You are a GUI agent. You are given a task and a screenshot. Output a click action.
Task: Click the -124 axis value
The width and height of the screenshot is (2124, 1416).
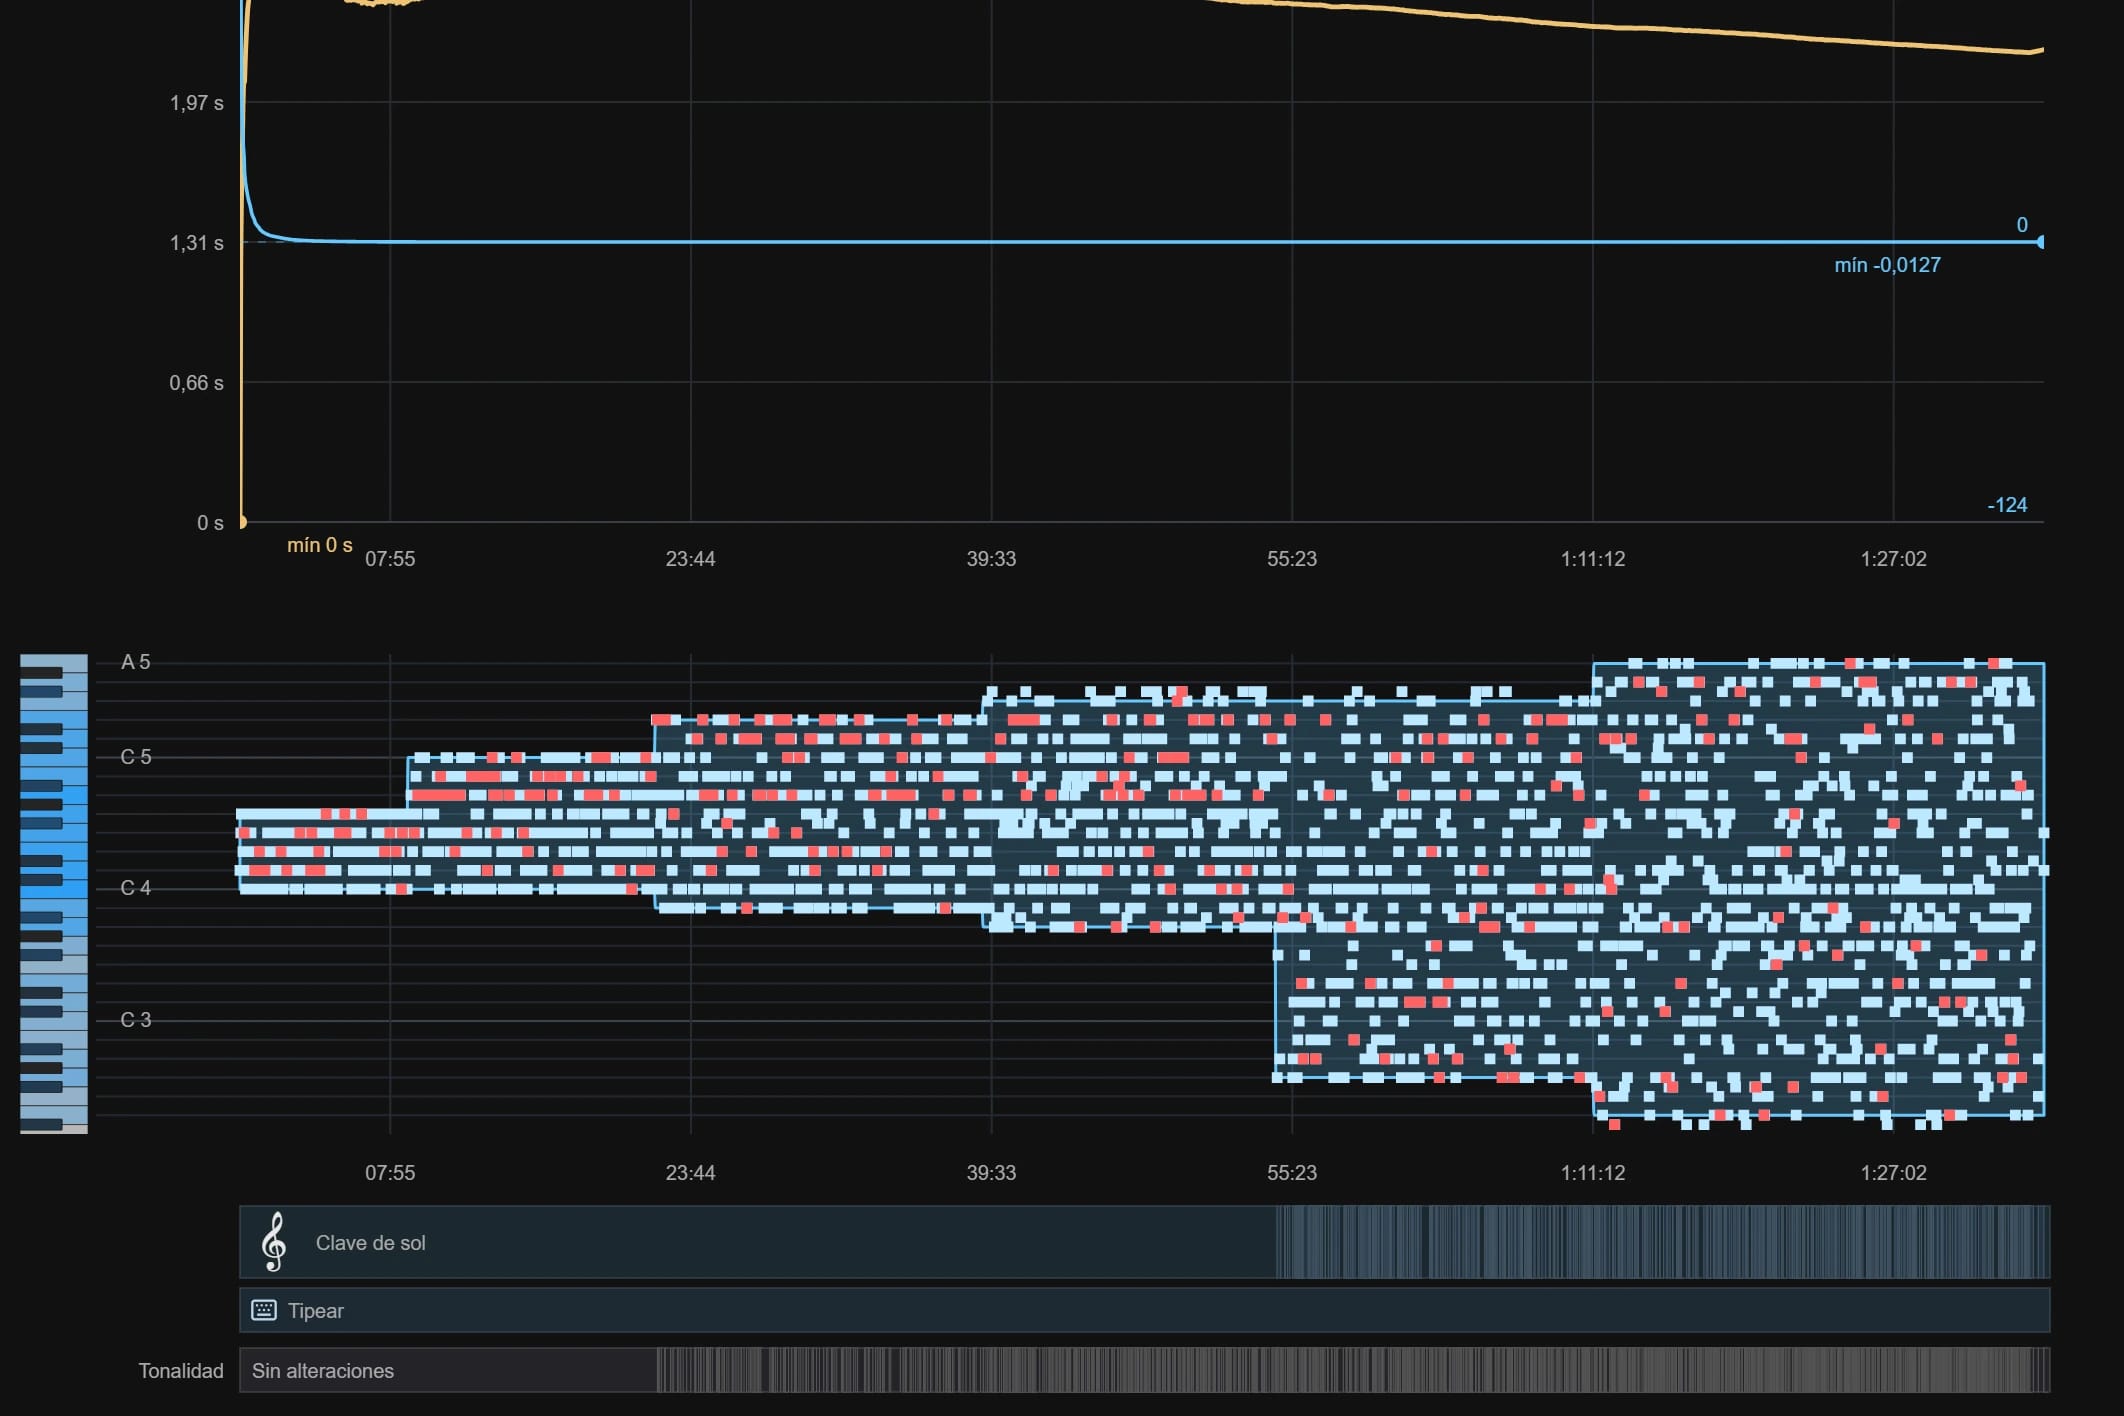click(2007, 505)
